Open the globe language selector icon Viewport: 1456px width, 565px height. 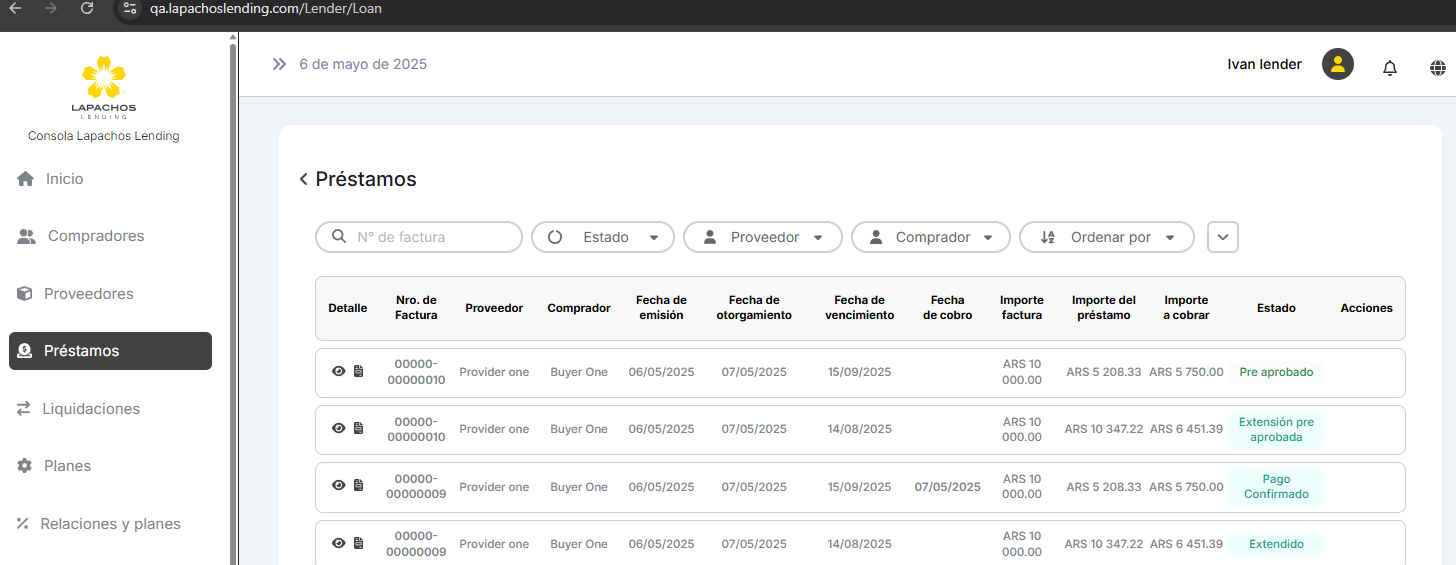pos(1438,68)
